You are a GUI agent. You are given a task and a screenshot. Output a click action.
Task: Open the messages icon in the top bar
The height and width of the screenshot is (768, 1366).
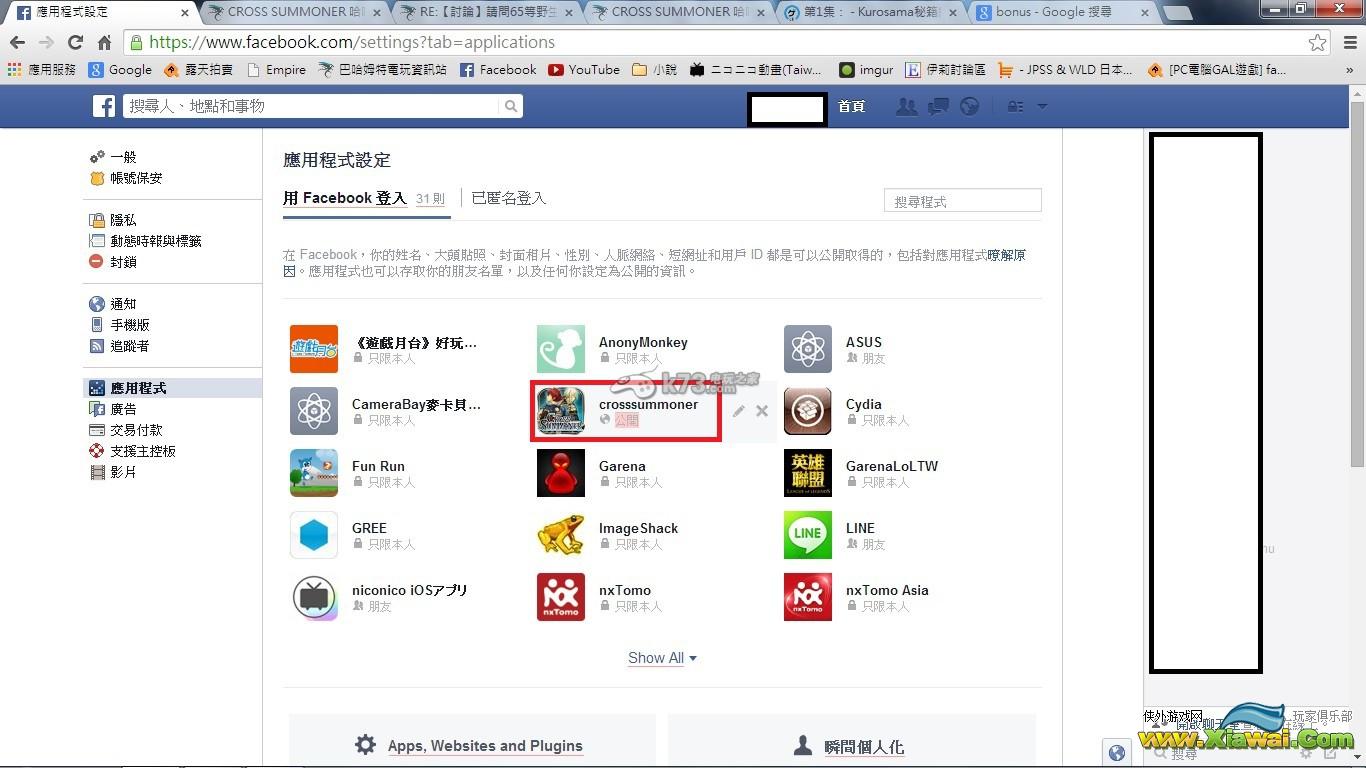(938, 106)
